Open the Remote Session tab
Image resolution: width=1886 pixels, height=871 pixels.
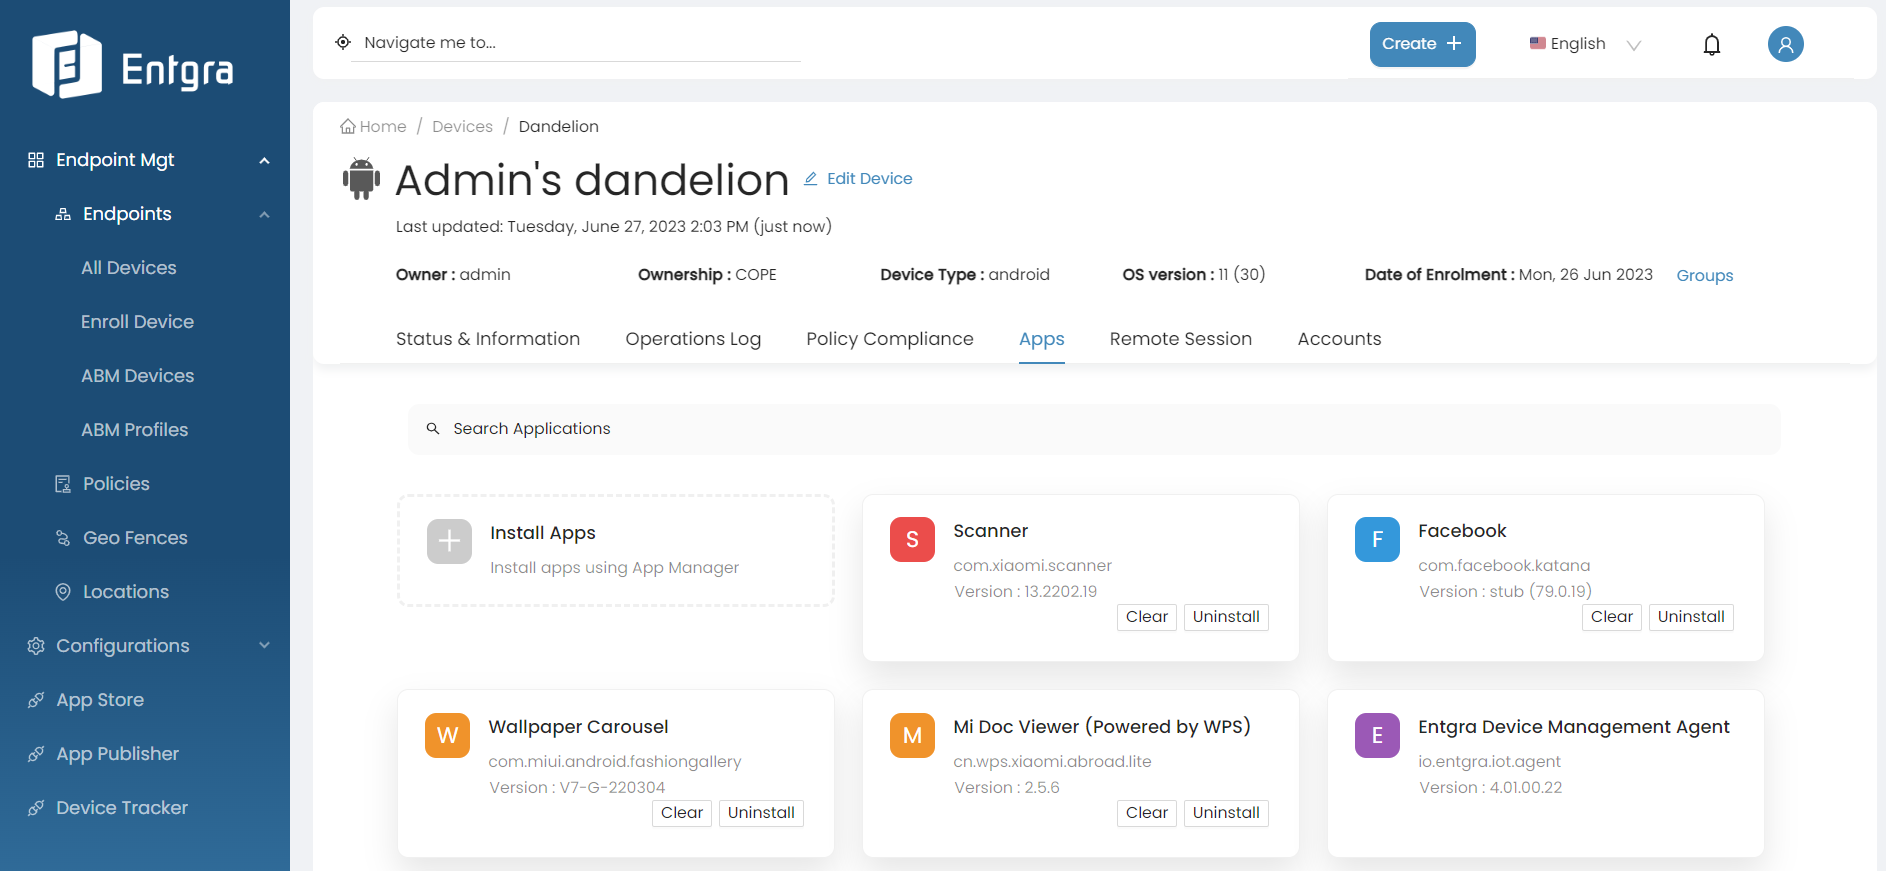click(1180, 339)
